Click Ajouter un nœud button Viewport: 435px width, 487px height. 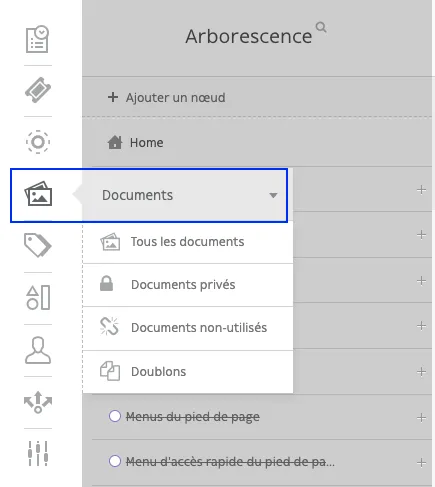click(x=166, y=97)
